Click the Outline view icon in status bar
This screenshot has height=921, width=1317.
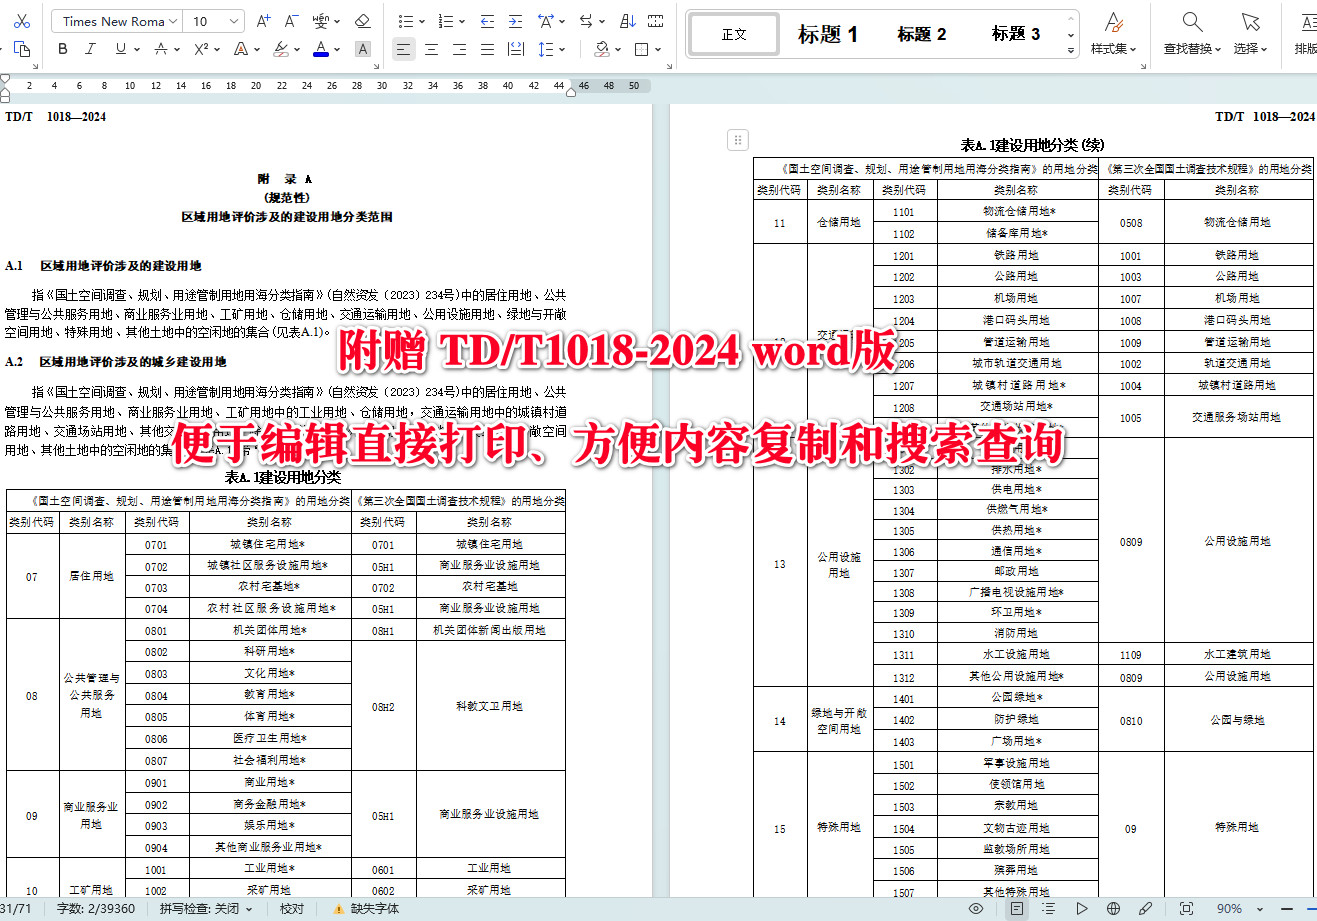(1048, 909)
